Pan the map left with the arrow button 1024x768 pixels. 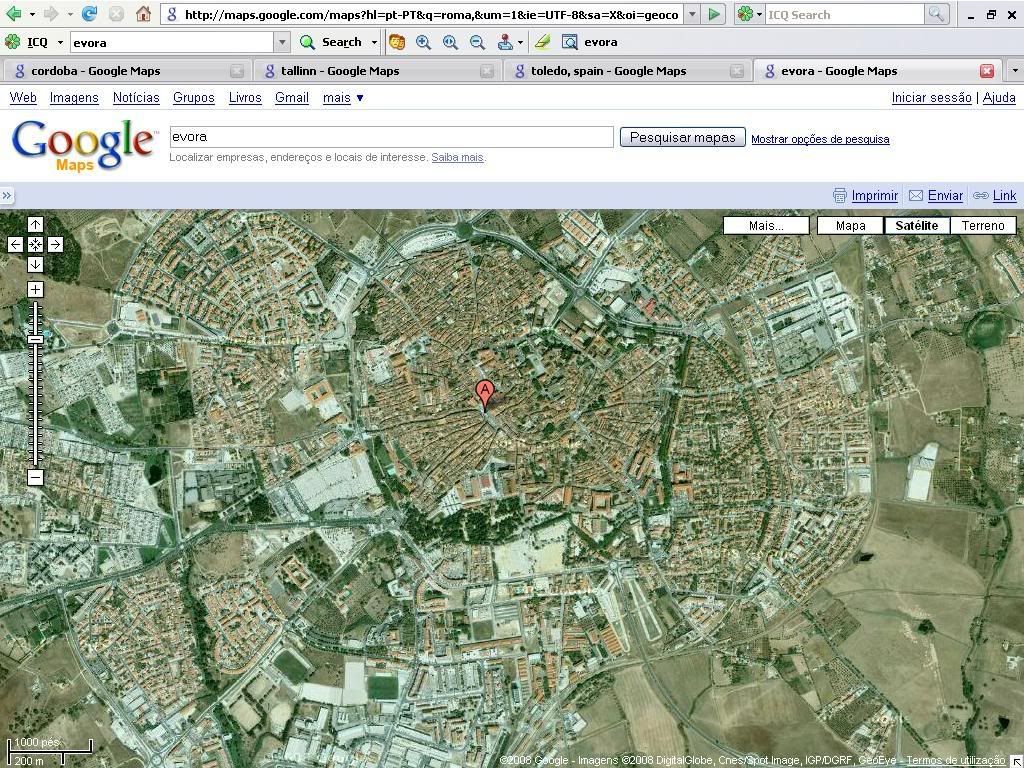(x=15, y=244)
